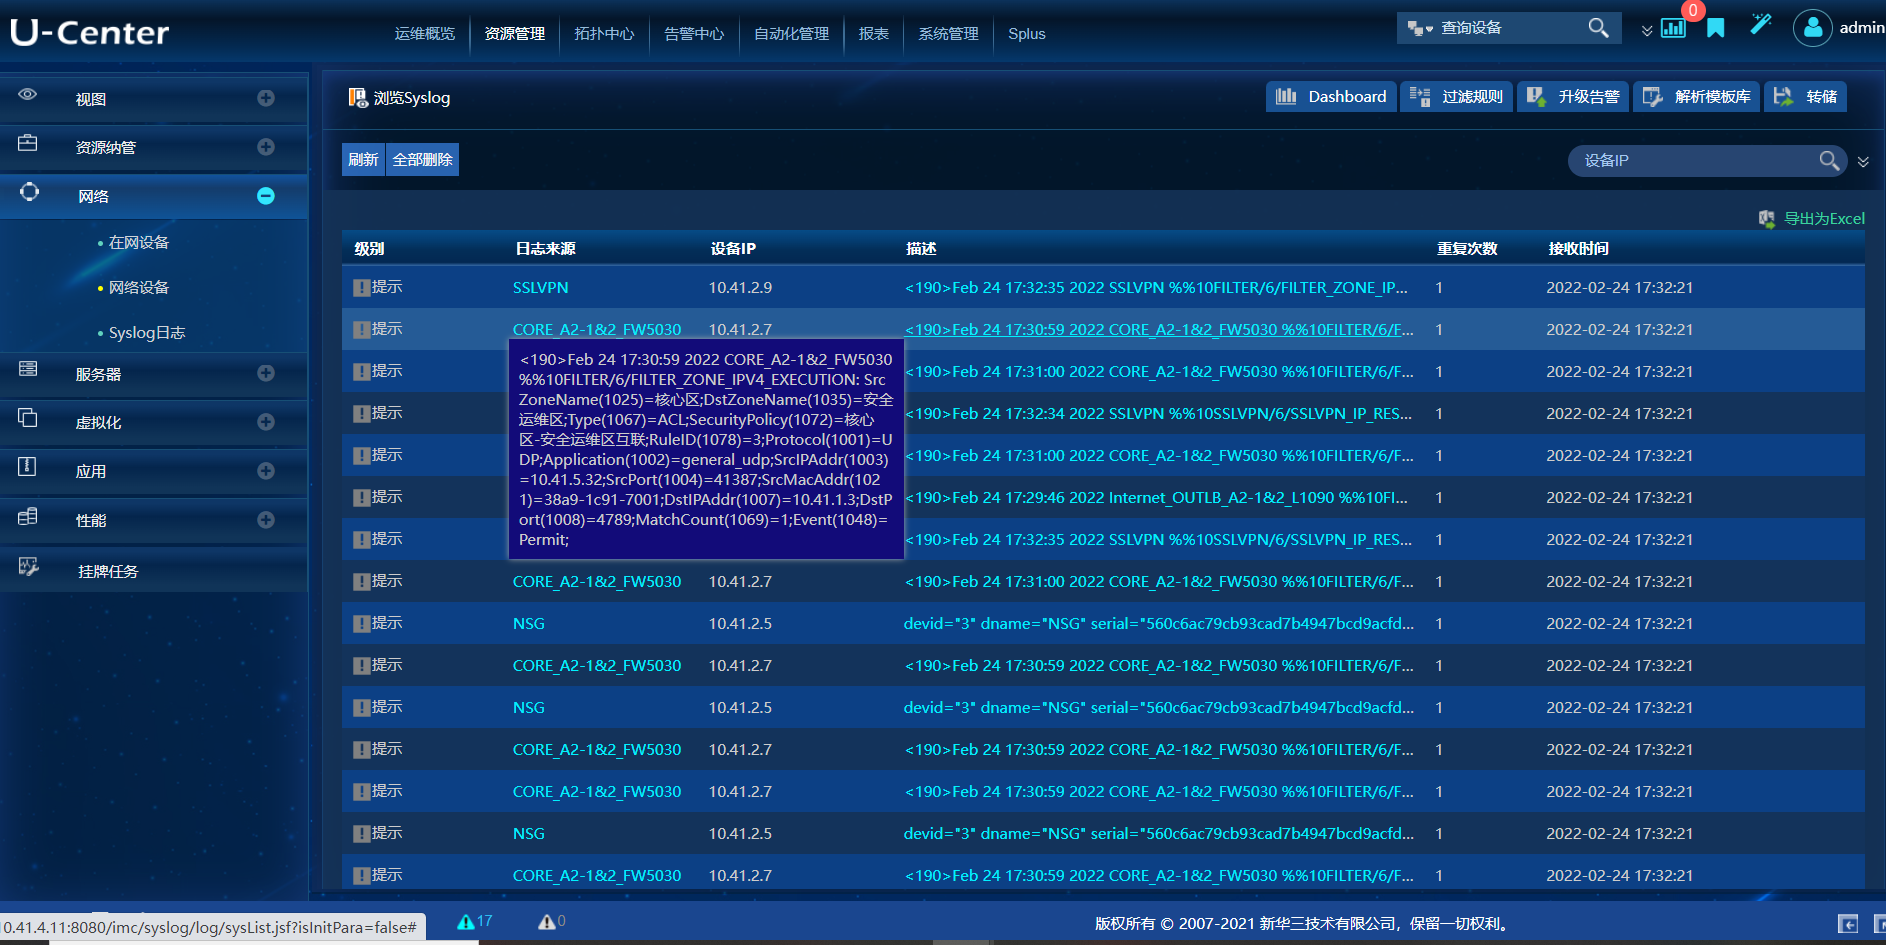The image size is (1886, 945).
Task: Sort by the 级别 column header
Action: point(369,249)
